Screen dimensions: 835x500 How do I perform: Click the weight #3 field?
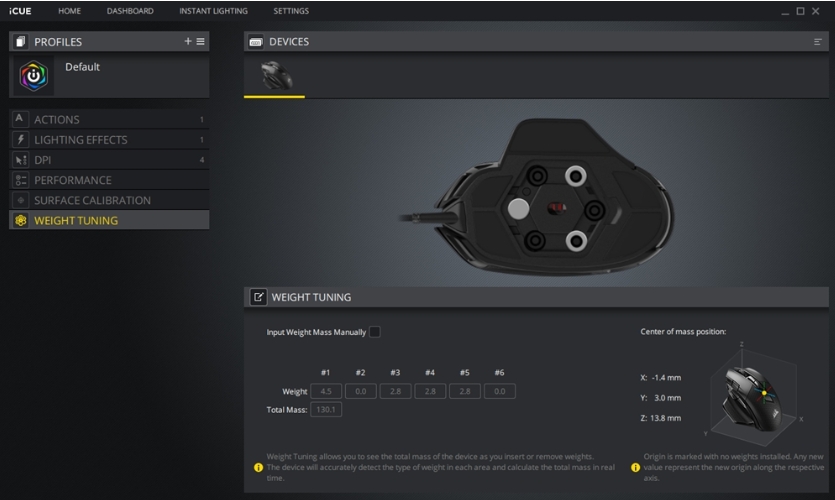pos(395,391)
